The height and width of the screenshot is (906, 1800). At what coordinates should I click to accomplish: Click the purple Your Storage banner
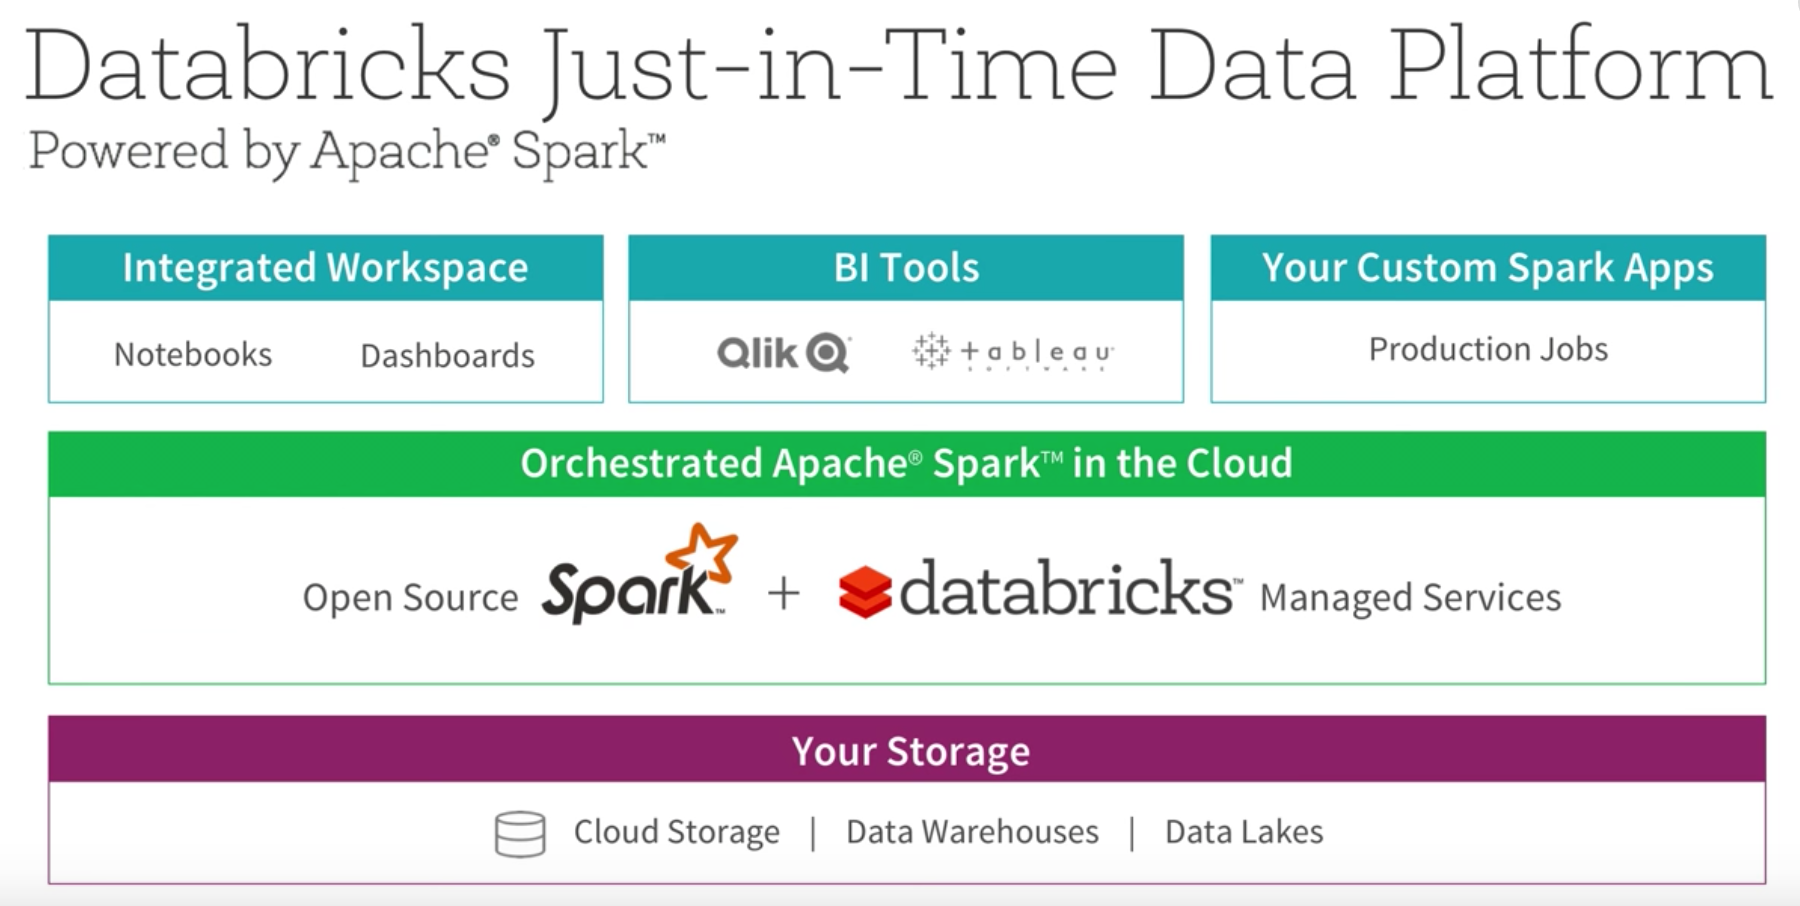point(910,751)
